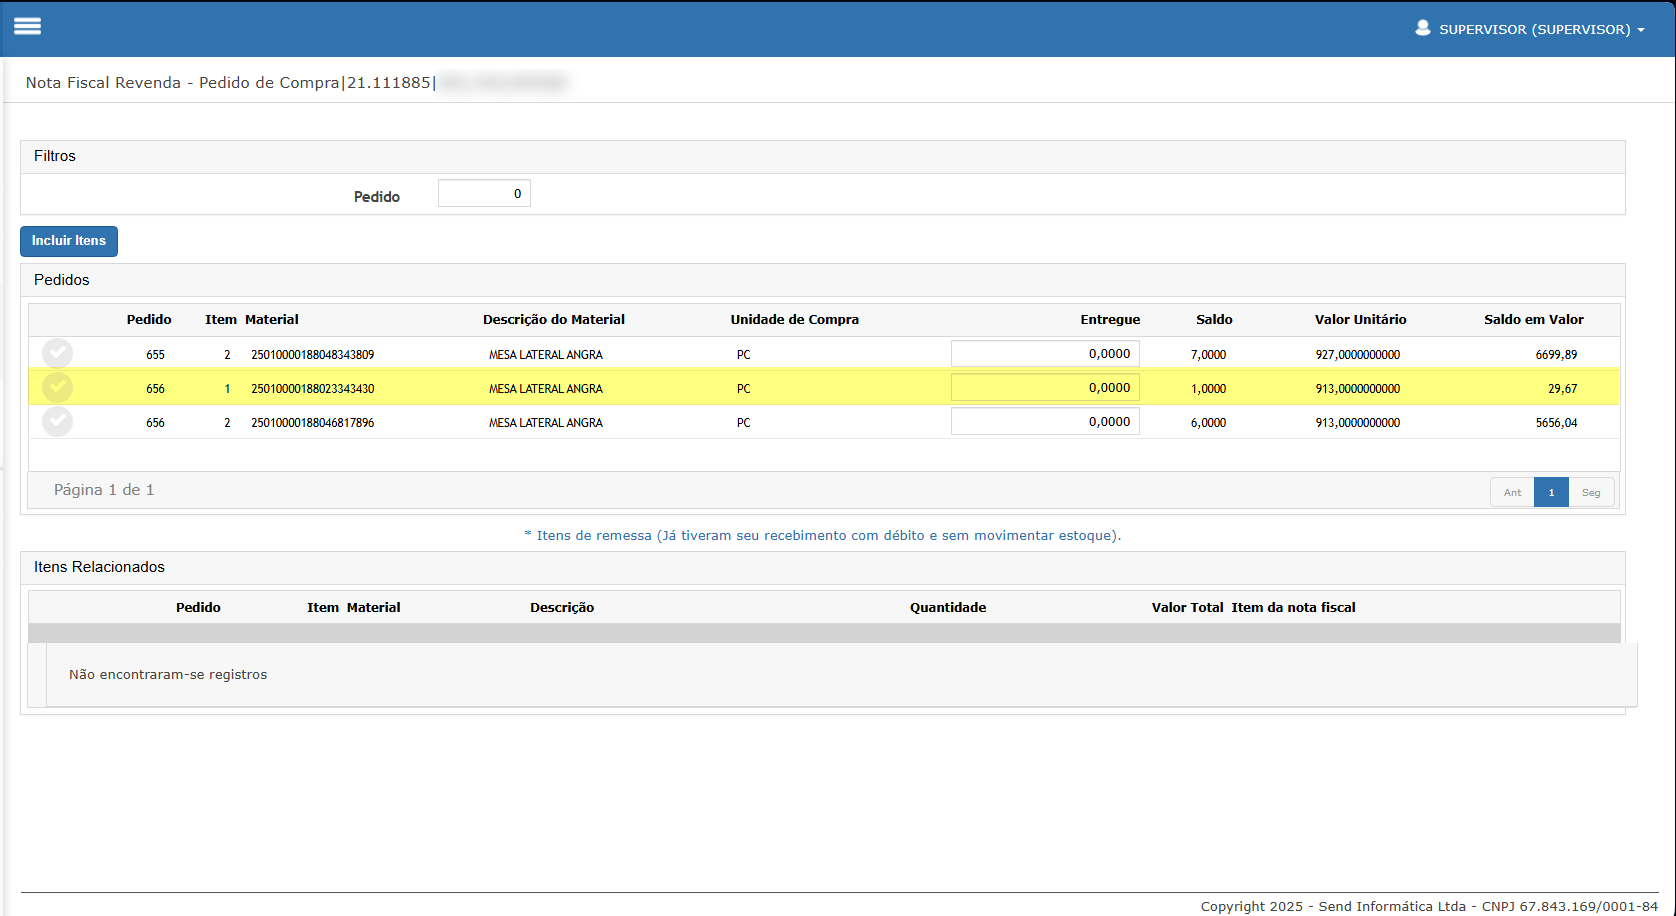Click the Filtros panel heading

pyautogui.click(x=55, y=156)
